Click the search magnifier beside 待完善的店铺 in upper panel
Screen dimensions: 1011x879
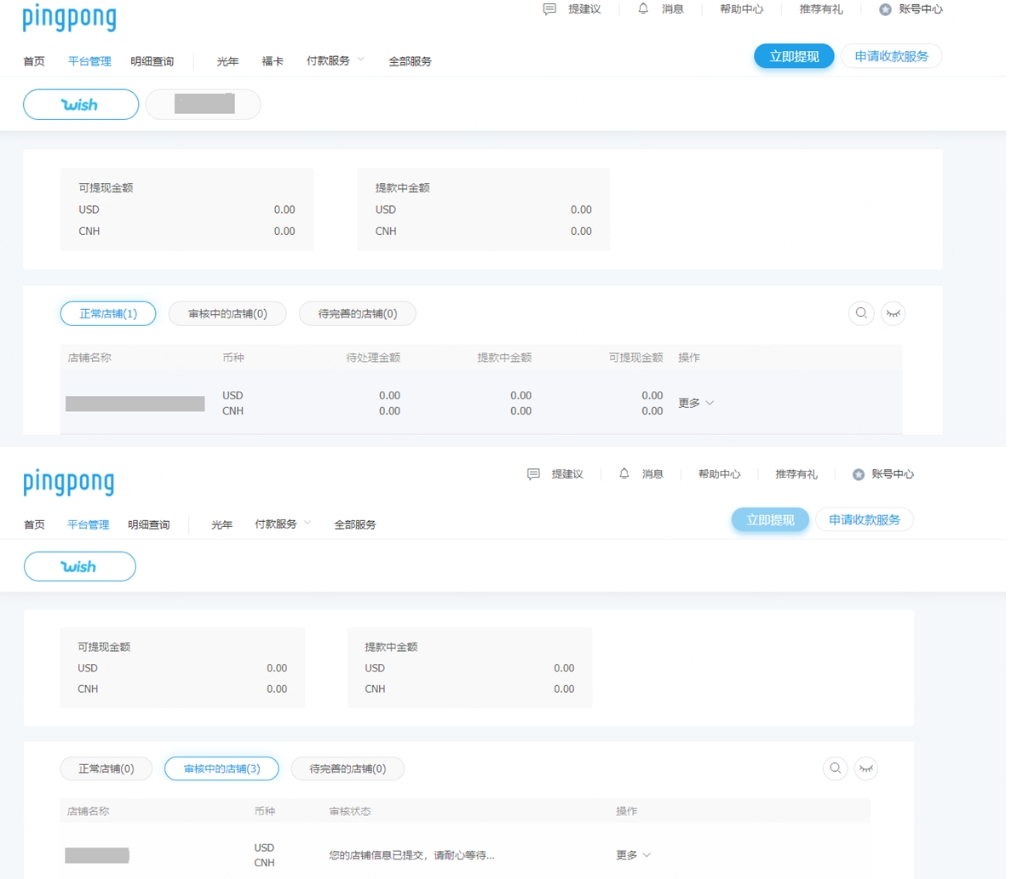(860, 313)
